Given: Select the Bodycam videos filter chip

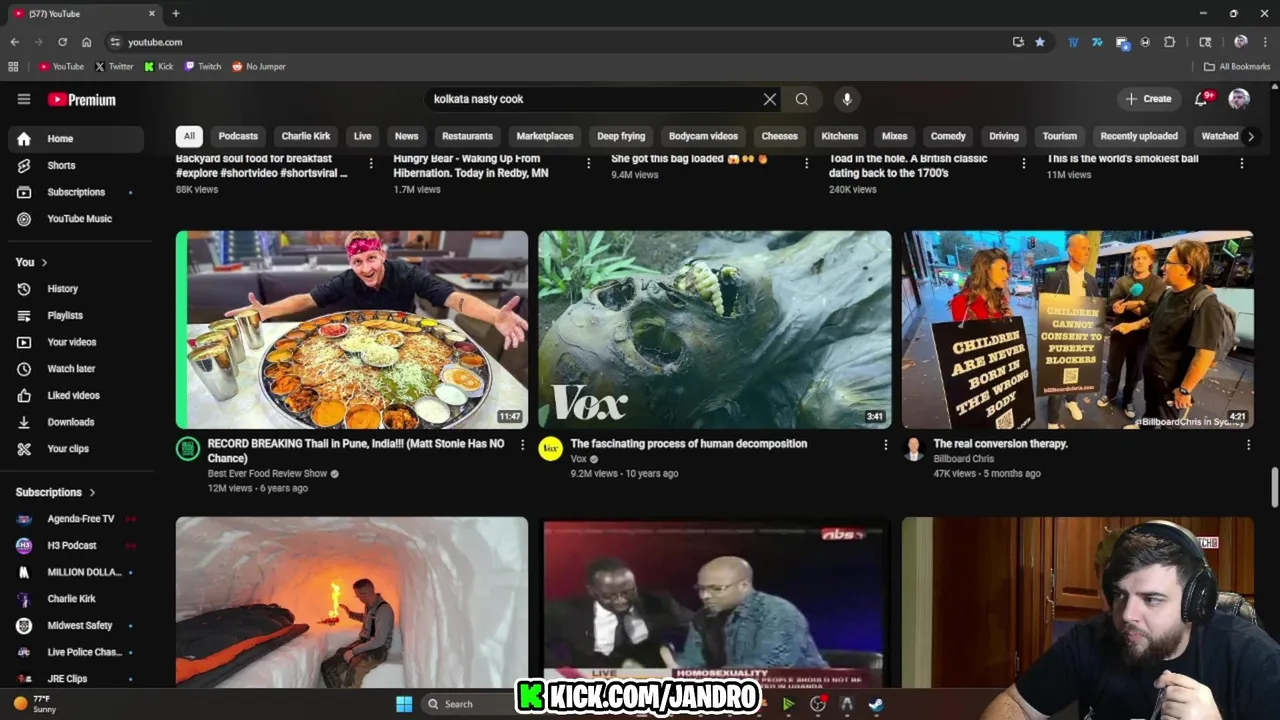Looking at the screenshot, I should point(703,136).
